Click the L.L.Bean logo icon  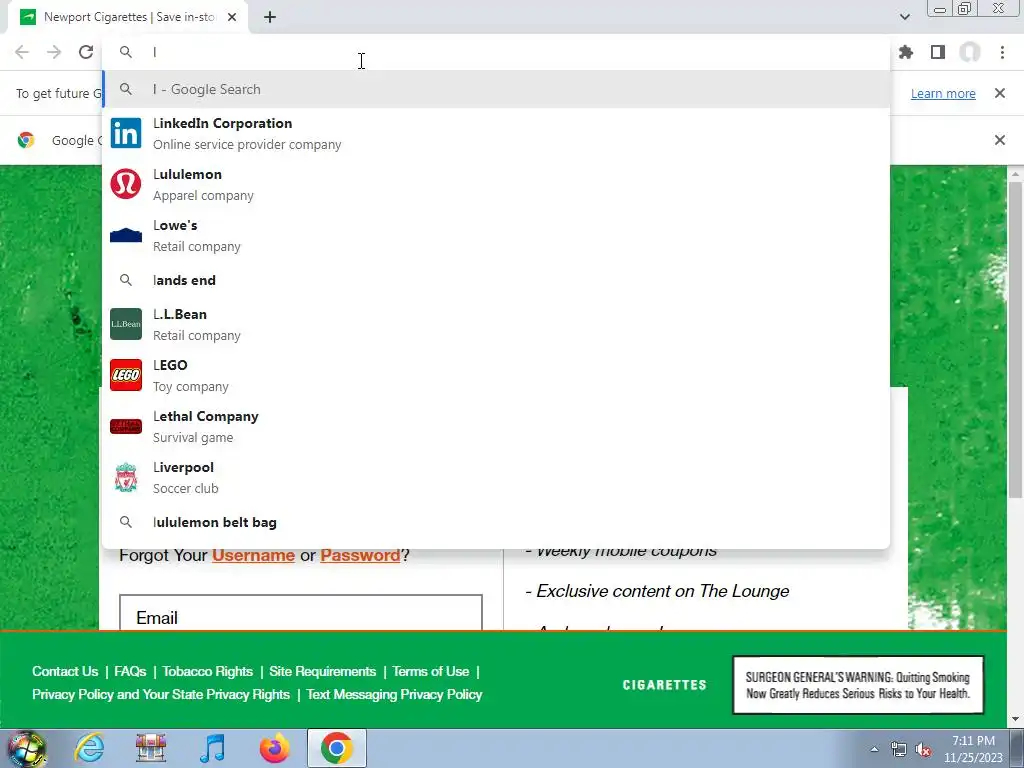[x=126, y=324]
